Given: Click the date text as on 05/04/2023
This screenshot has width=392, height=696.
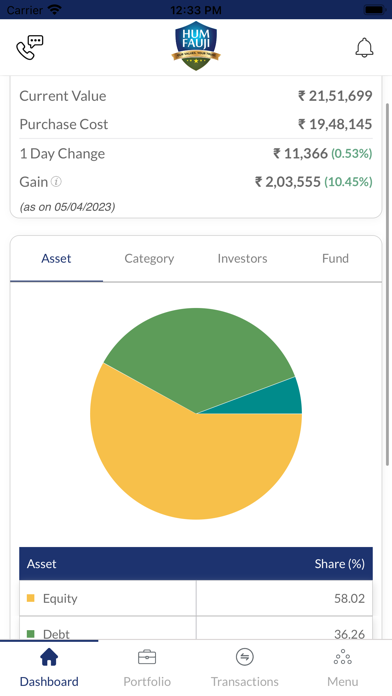Looking at the screenshot, I should tap(67, 207).
